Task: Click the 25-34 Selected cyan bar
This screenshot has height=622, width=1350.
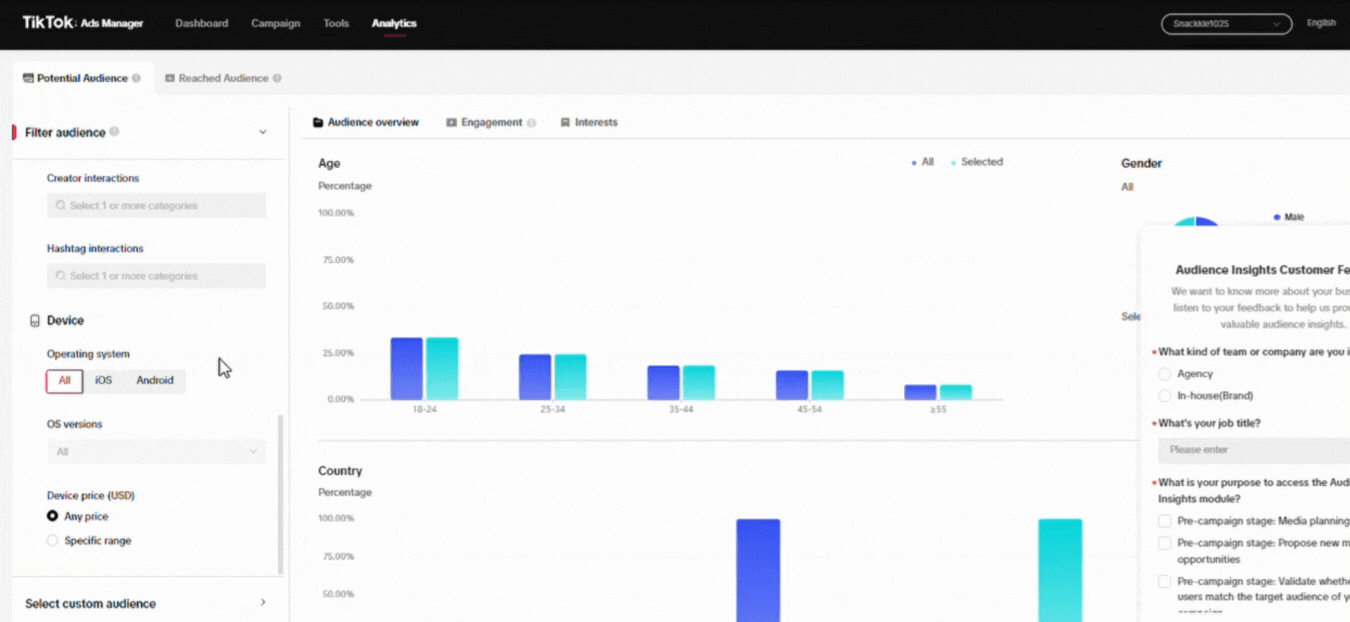Action: click(571, 377)
